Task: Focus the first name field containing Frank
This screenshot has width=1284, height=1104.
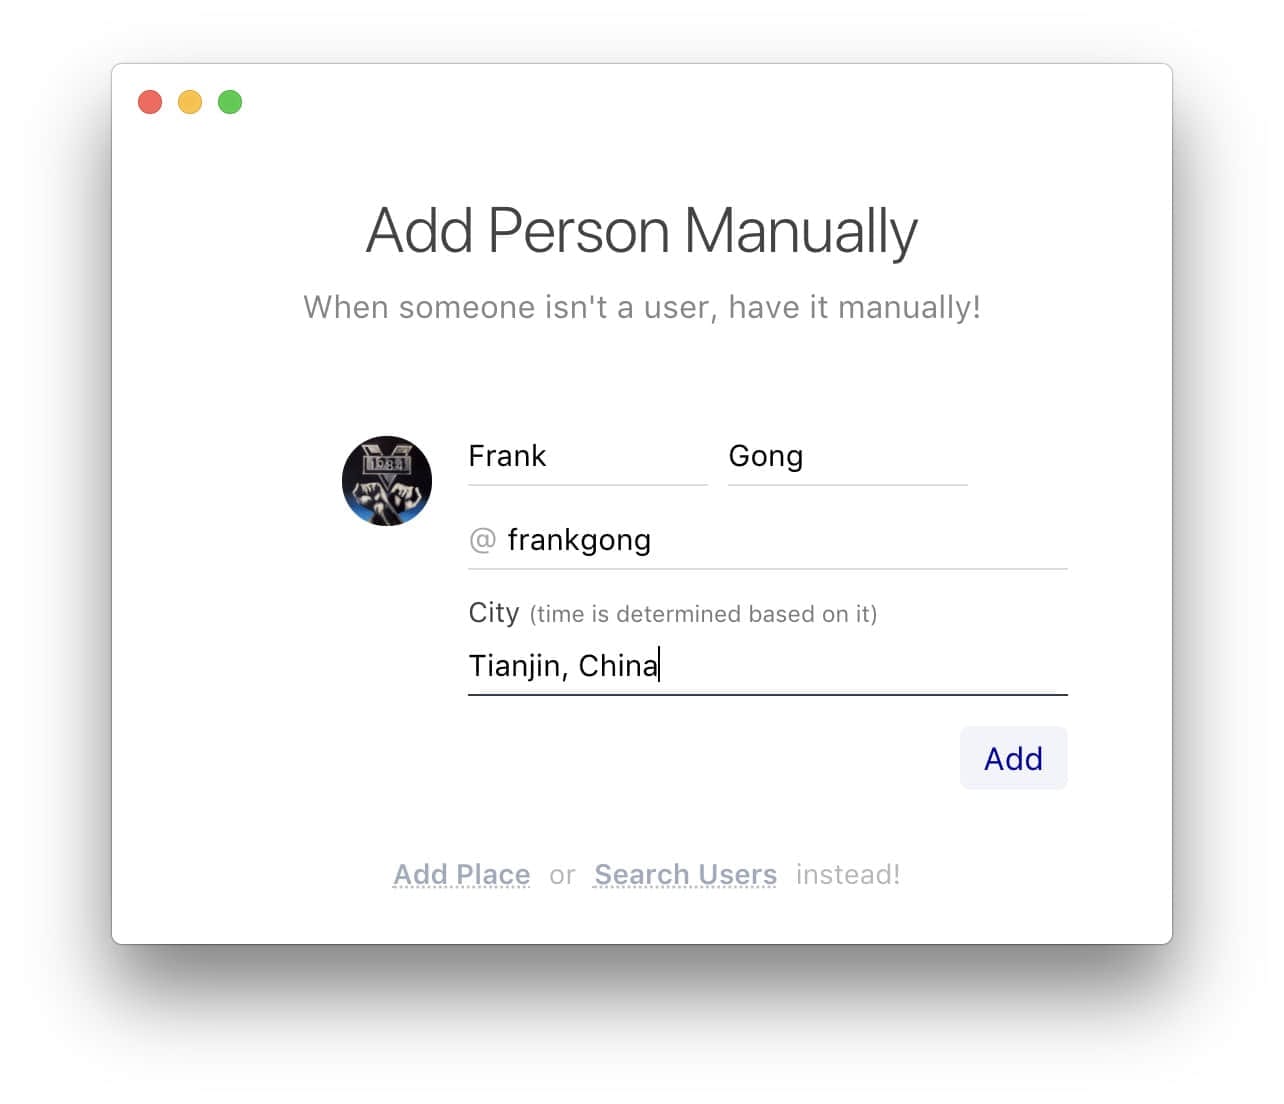Action: click(588, 457)
